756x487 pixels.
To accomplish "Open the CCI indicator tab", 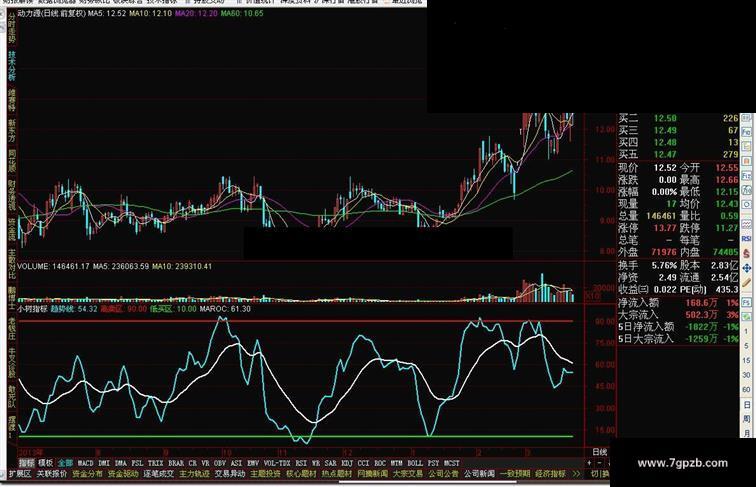I will 363,463.
